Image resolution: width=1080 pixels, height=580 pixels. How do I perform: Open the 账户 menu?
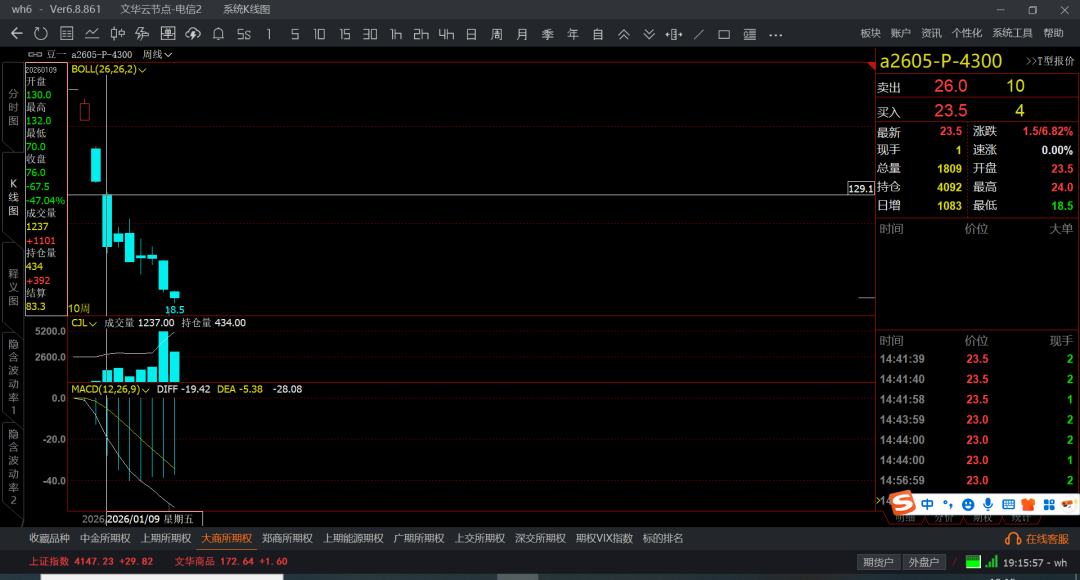[900, 33]
